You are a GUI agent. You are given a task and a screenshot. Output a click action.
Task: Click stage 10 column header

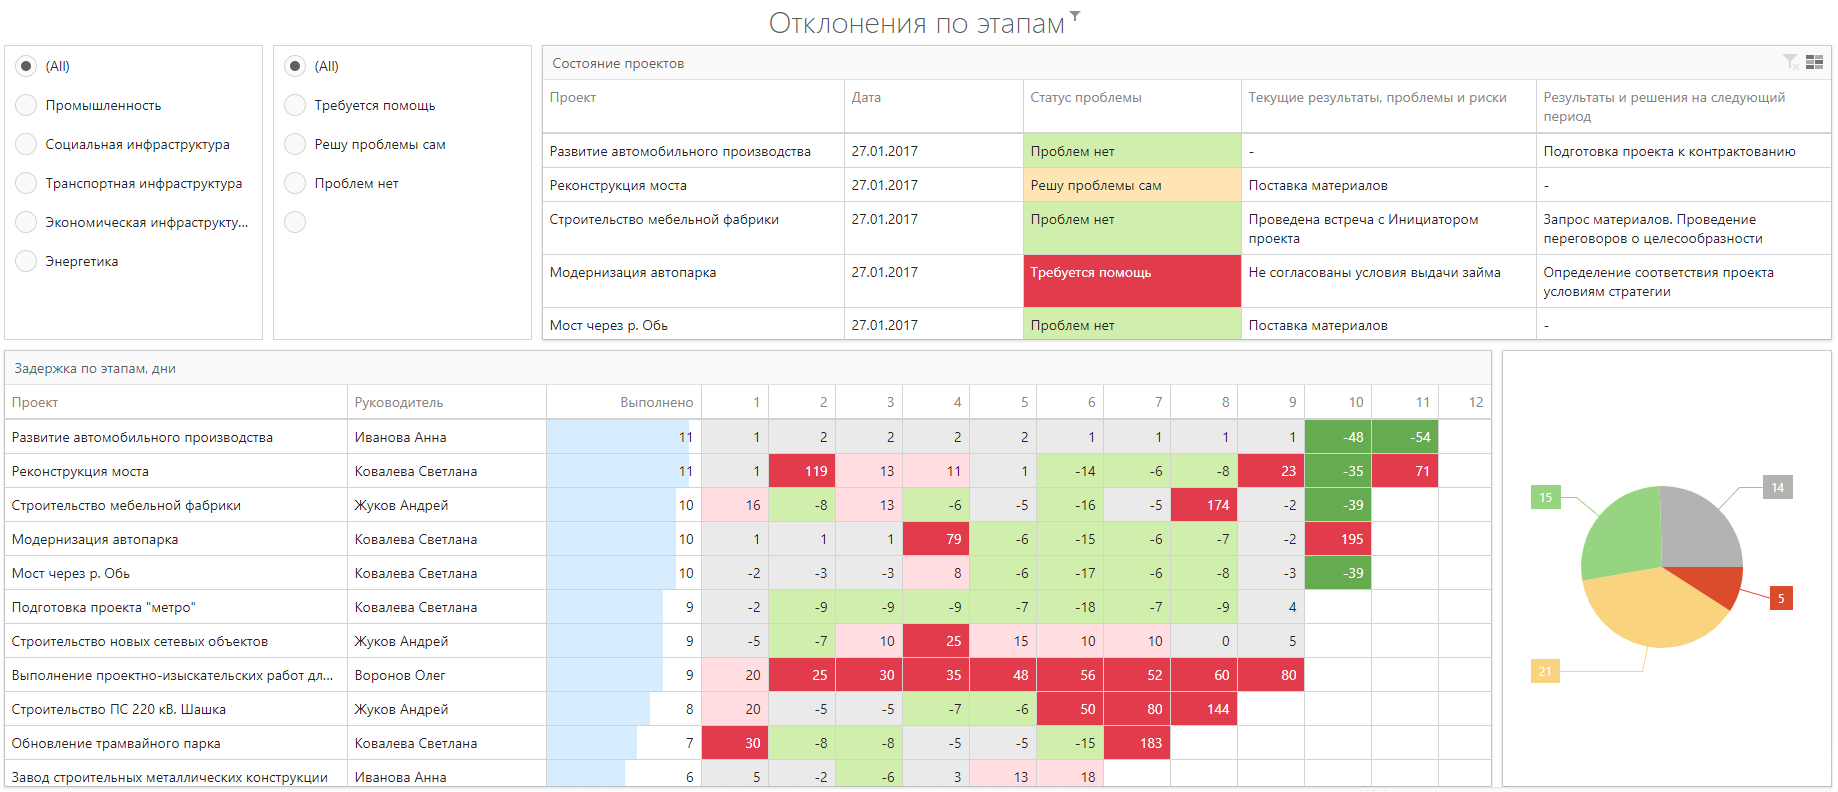[1338, 402]
